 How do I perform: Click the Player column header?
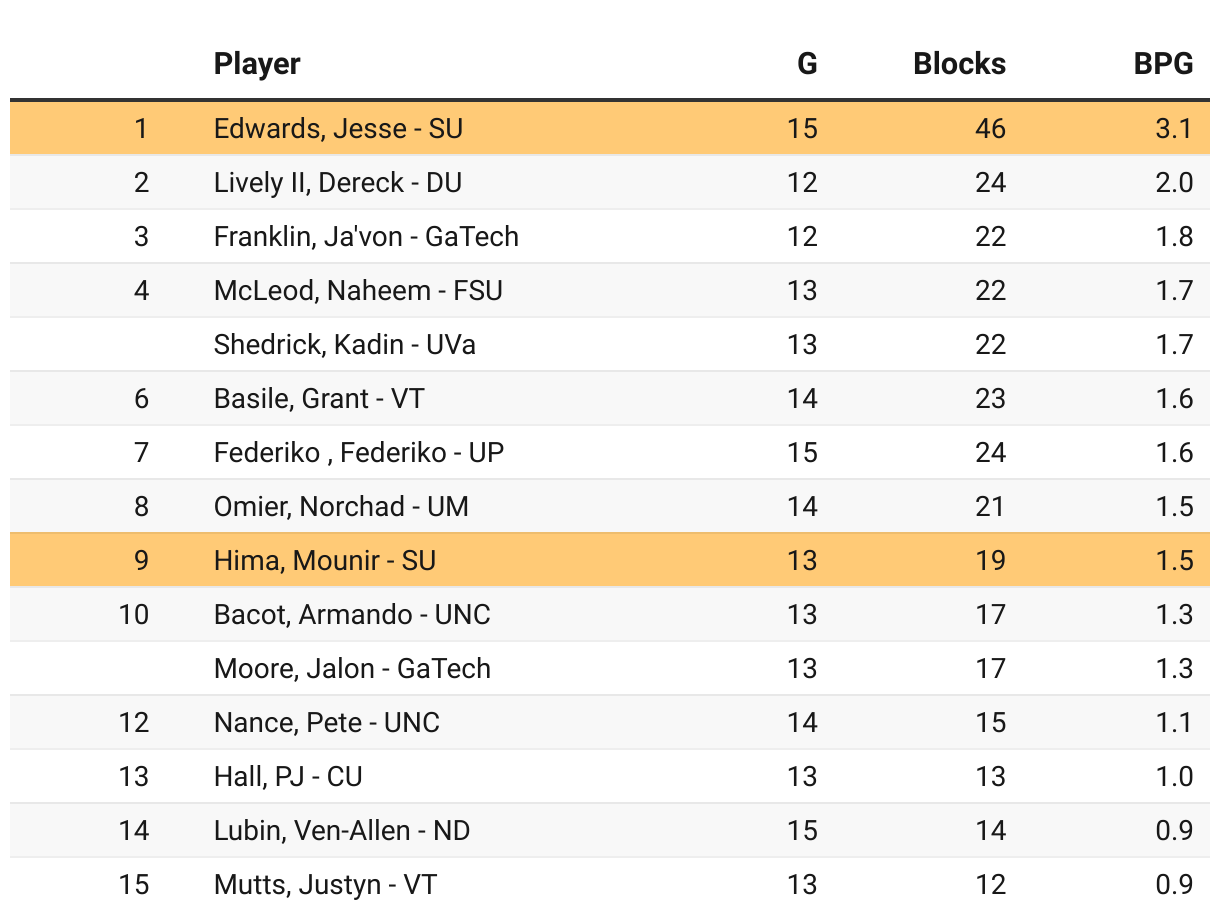(257, 64)
